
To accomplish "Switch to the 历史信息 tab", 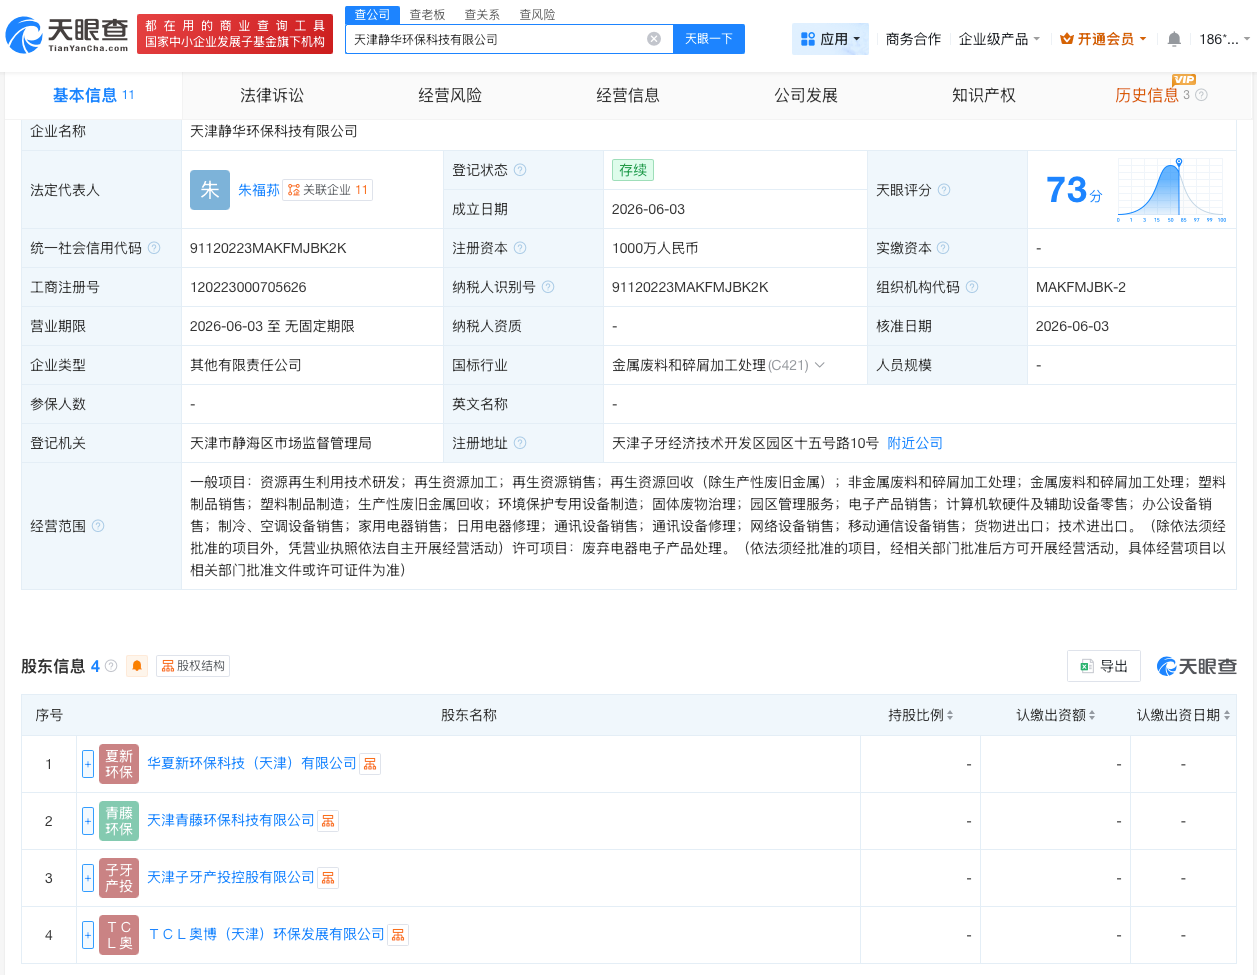I will click(1147, 95).
